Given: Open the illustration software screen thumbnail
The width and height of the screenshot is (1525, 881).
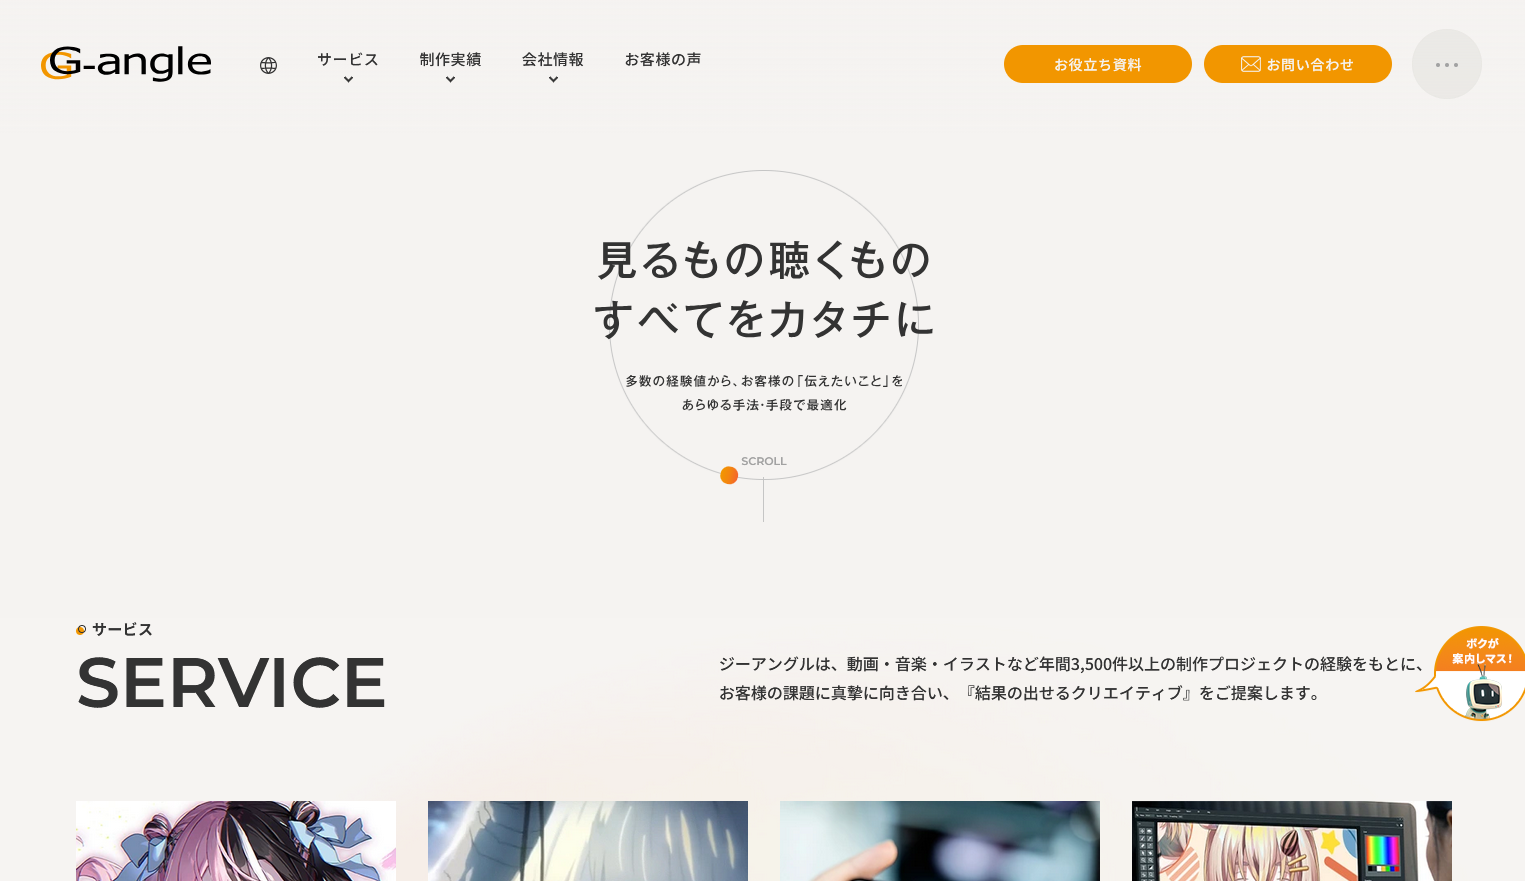Looking at the screenshot, I should [1291, 840].
